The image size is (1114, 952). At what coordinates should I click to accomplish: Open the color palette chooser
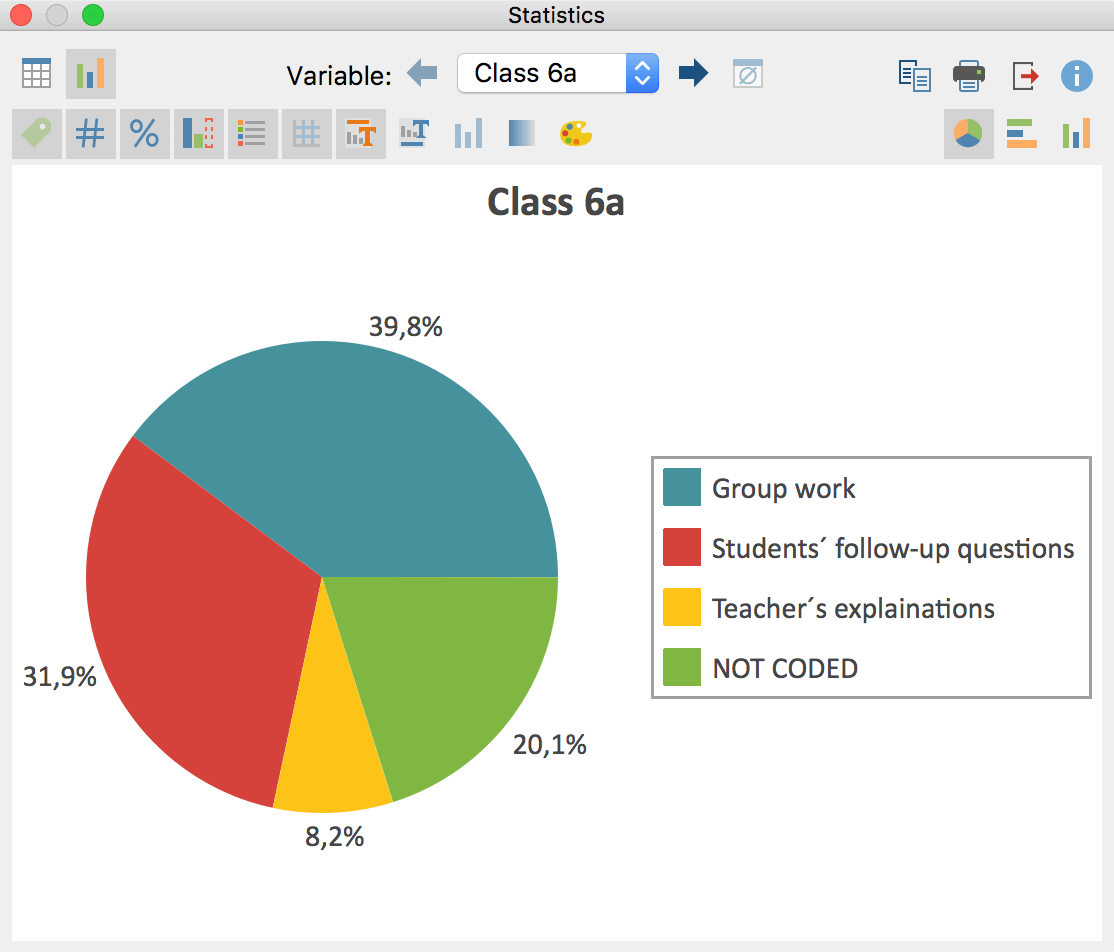[x=575, y=133]
